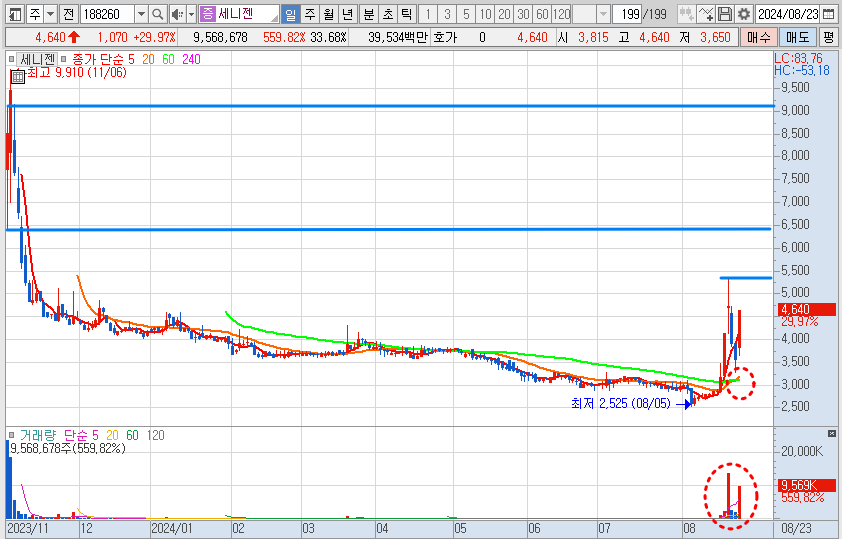Click the volume figure 9,568,678
Image resolution: width=842 pixels, height=539 pixels.
coord(220,37)
